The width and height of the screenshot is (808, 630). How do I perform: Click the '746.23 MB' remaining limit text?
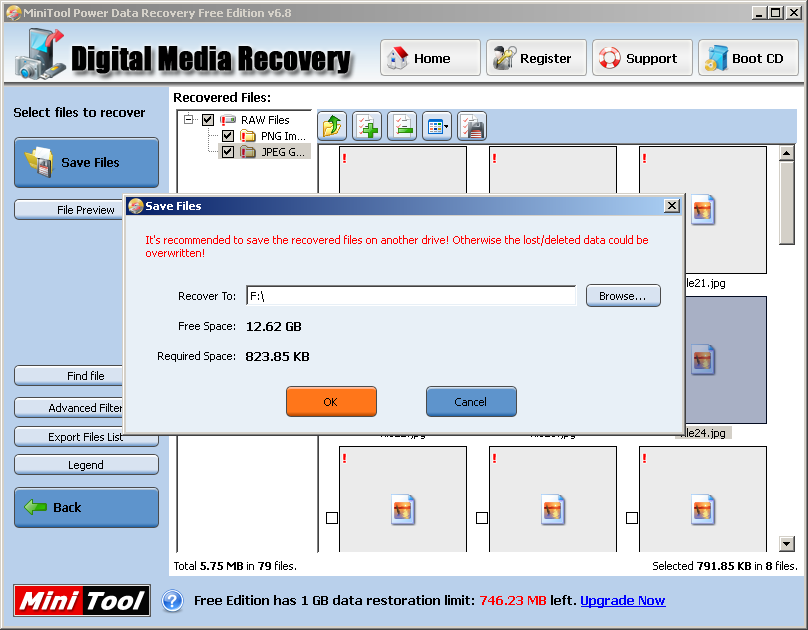pos(513,601)
